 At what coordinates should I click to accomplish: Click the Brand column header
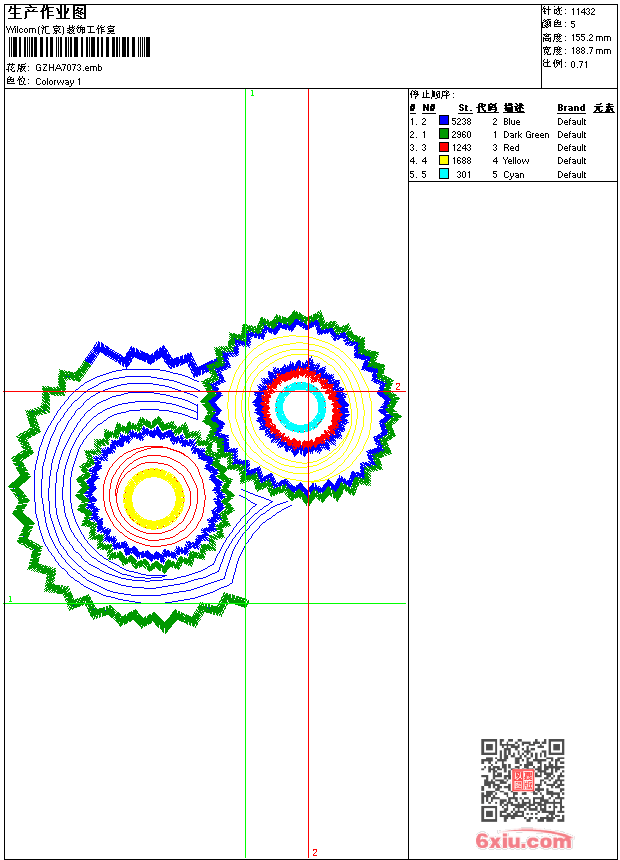click(x=571, y=108)
